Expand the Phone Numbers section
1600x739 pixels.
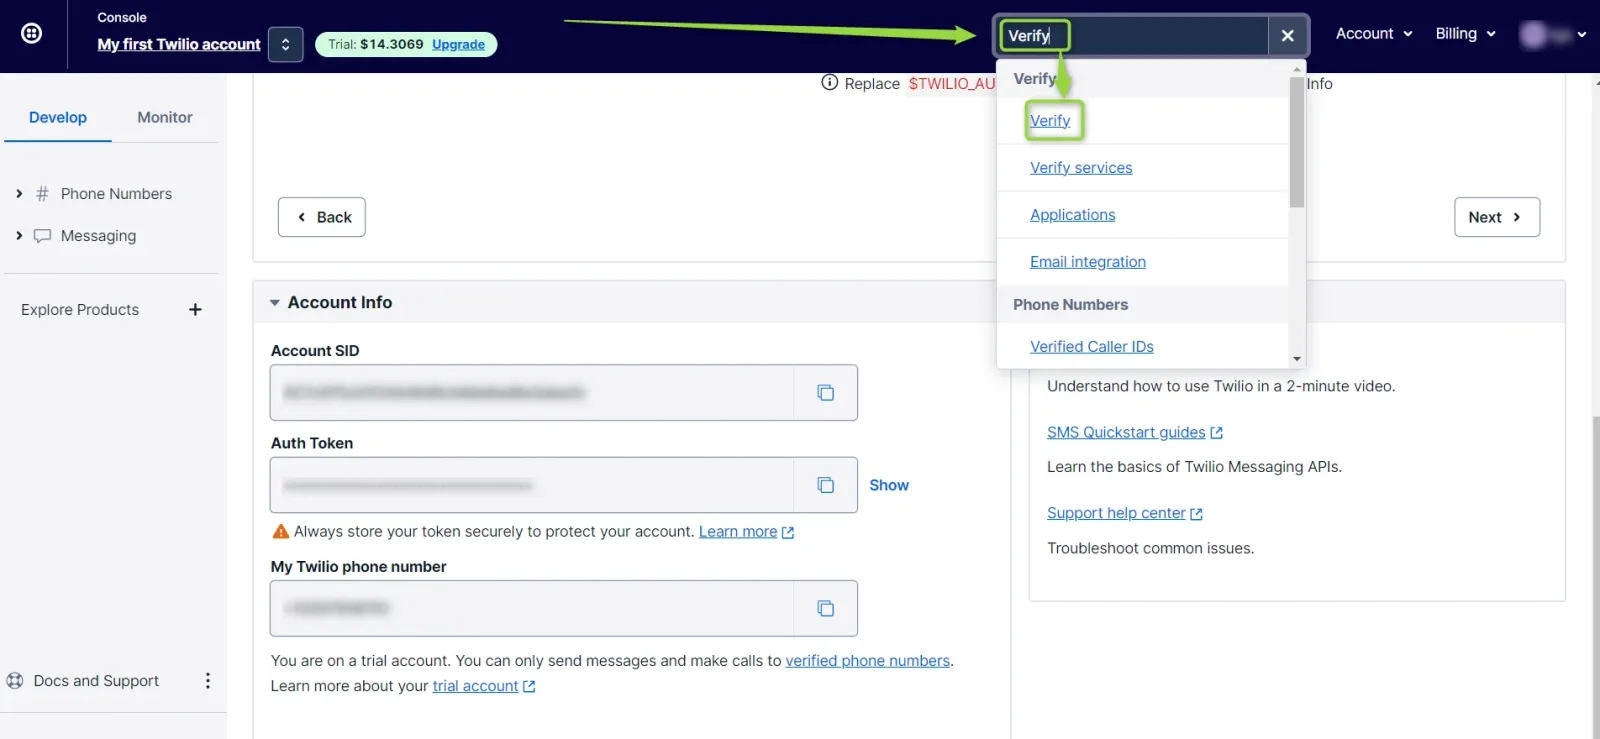tap(19, 194)
